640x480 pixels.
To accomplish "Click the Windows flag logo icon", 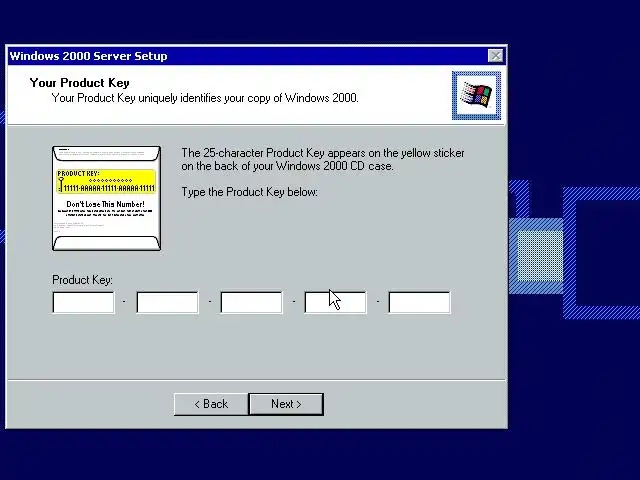I will (x=476, y=96).
